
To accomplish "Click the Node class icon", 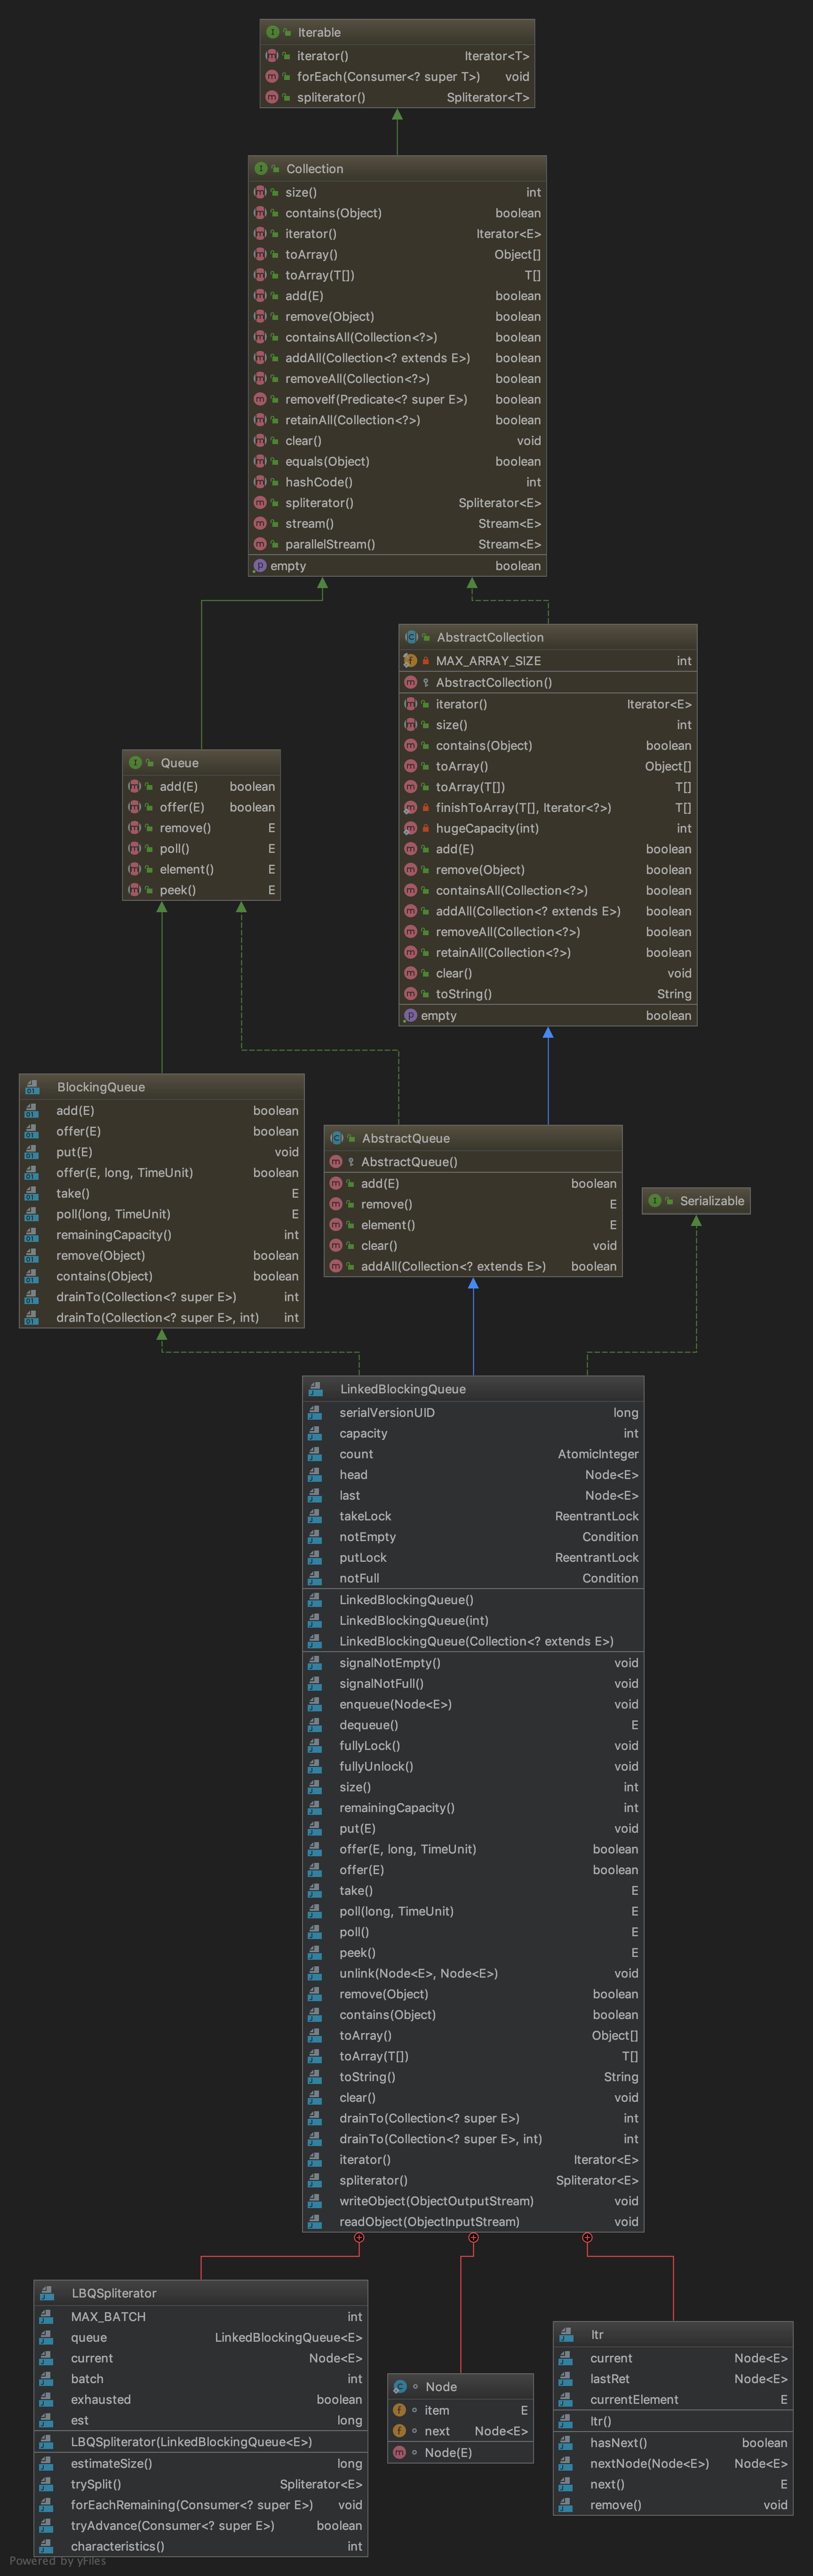I will [x=399, y=2387].
